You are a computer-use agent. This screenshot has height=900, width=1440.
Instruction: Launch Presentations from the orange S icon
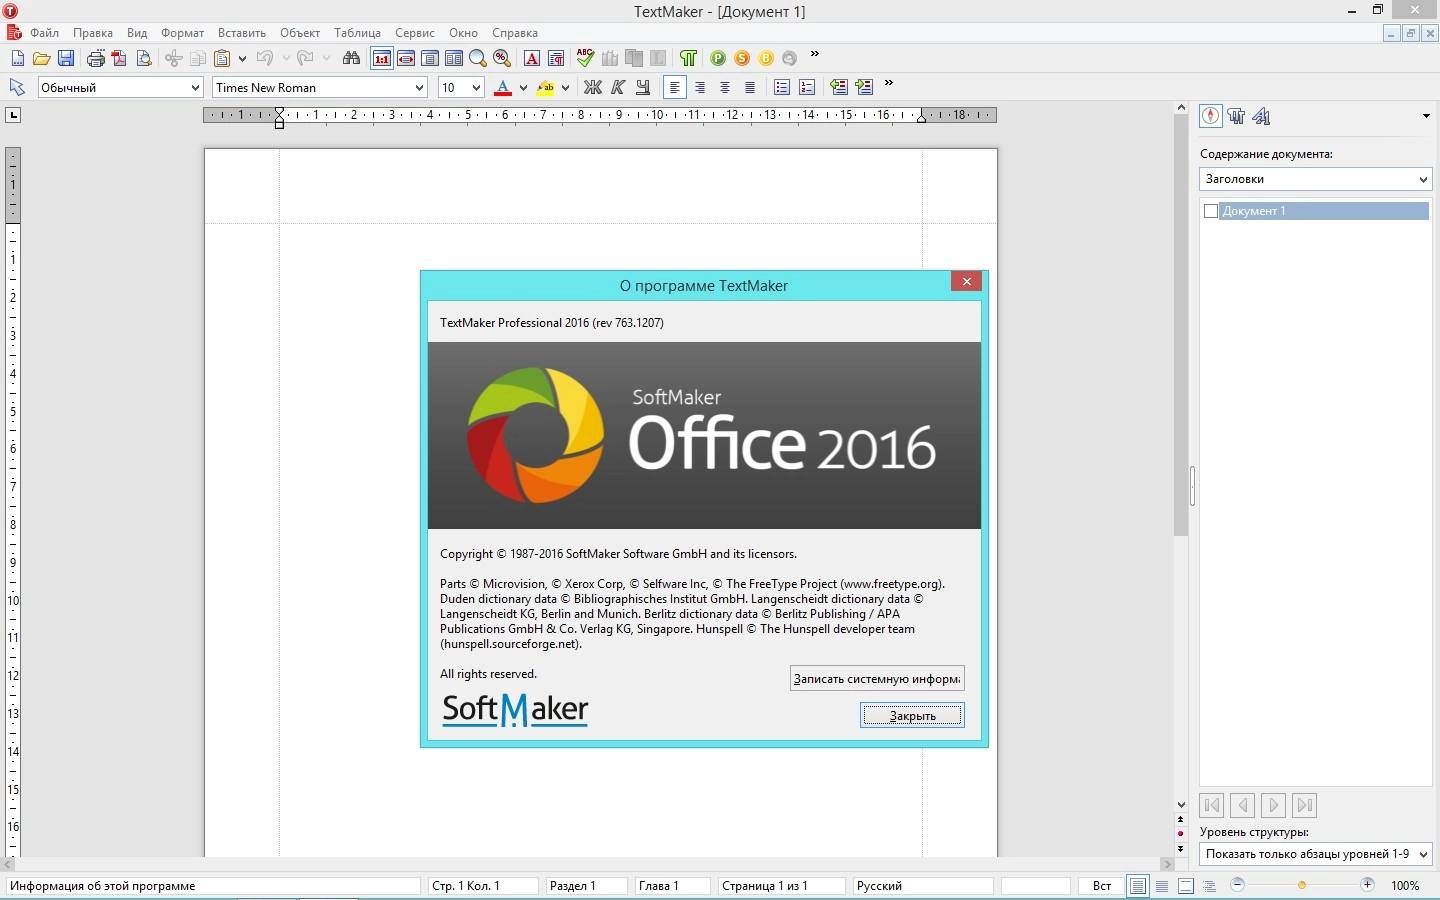coord(742,58)
